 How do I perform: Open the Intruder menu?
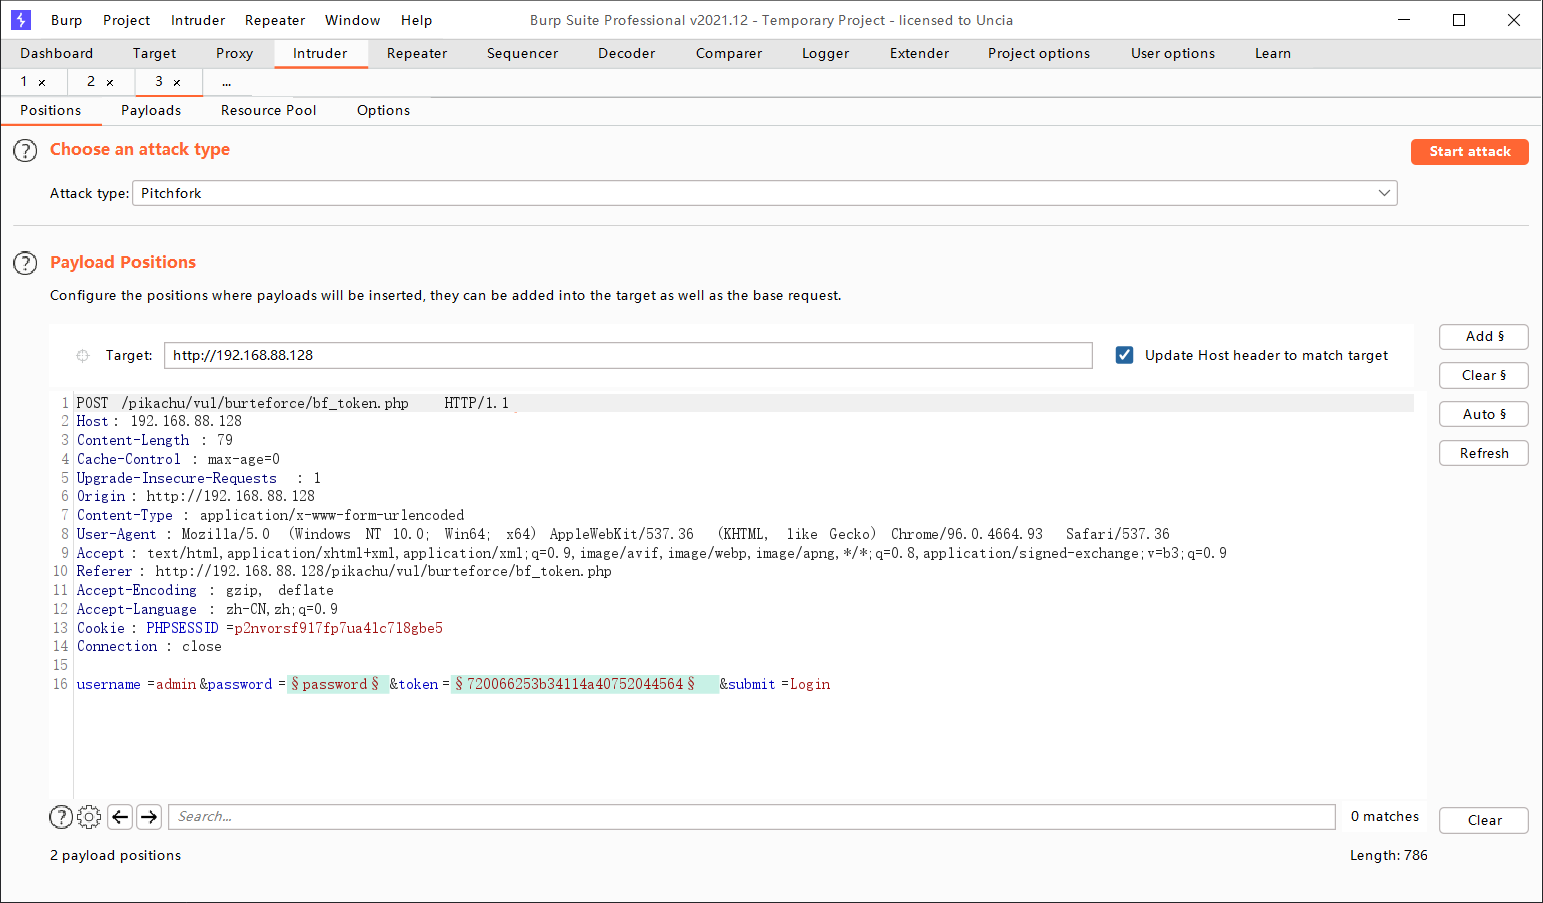pos(198,20)
